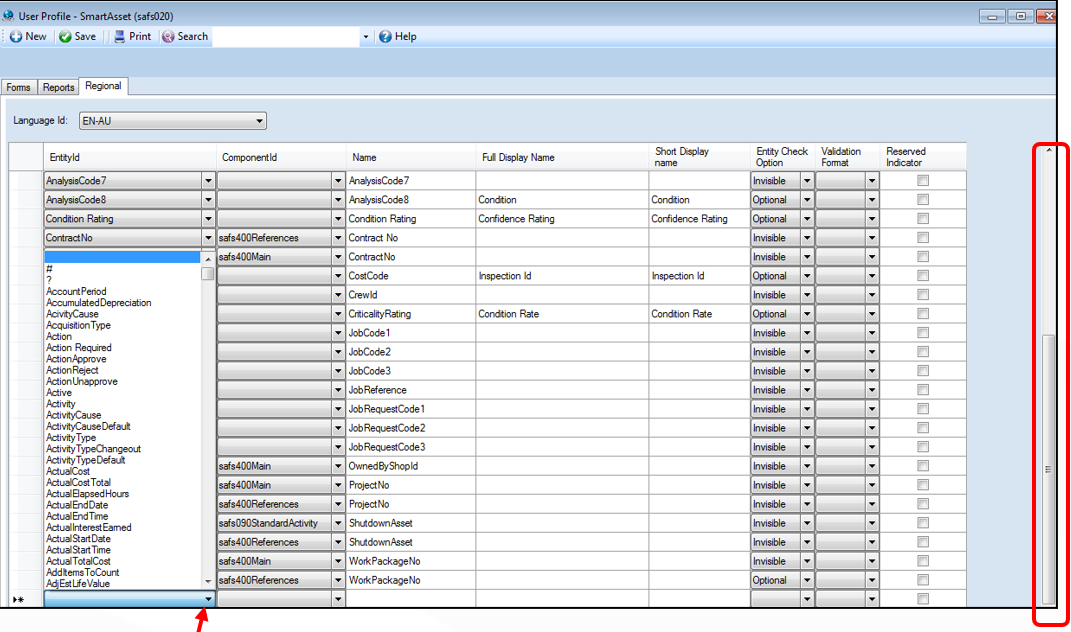Toggle Reserved Indicator for OwnedByShopId row

click(x=923, y=466)
